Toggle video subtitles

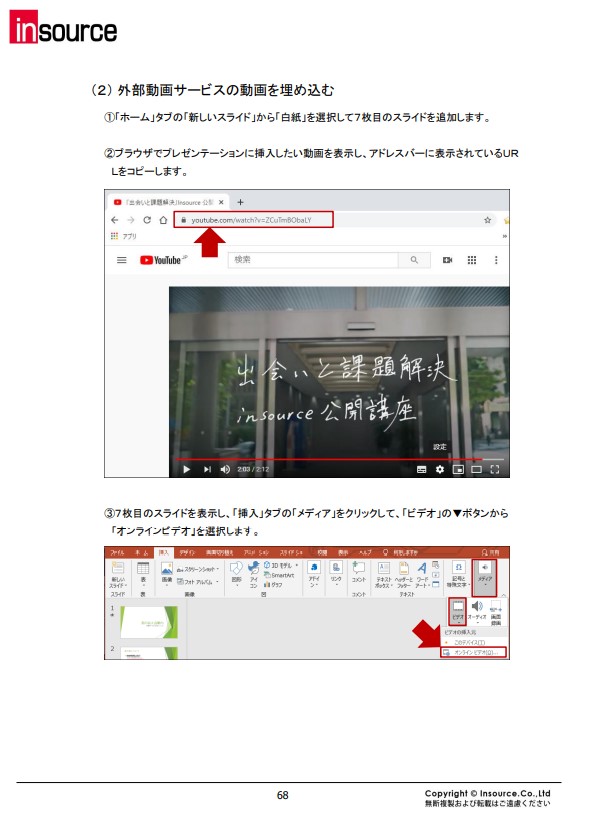tap(421, 469)
